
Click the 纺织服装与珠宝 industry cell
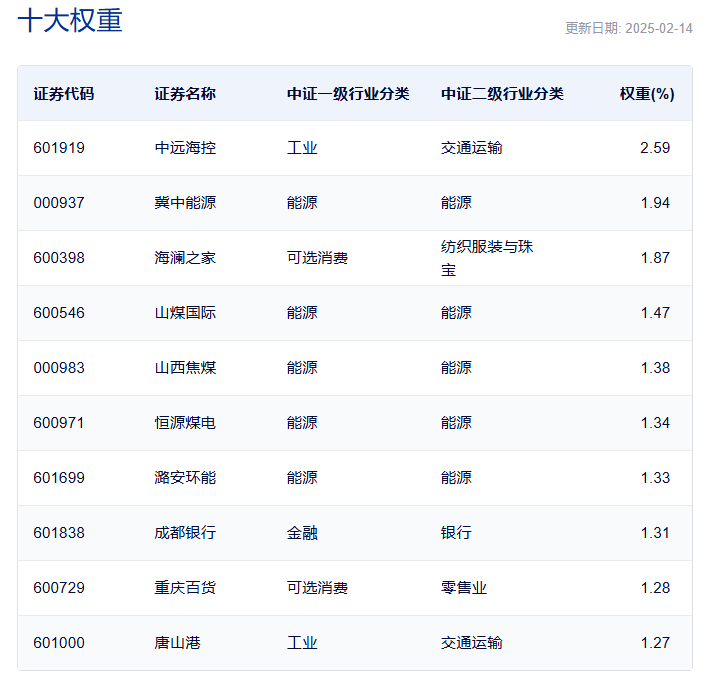coord(487,258)
